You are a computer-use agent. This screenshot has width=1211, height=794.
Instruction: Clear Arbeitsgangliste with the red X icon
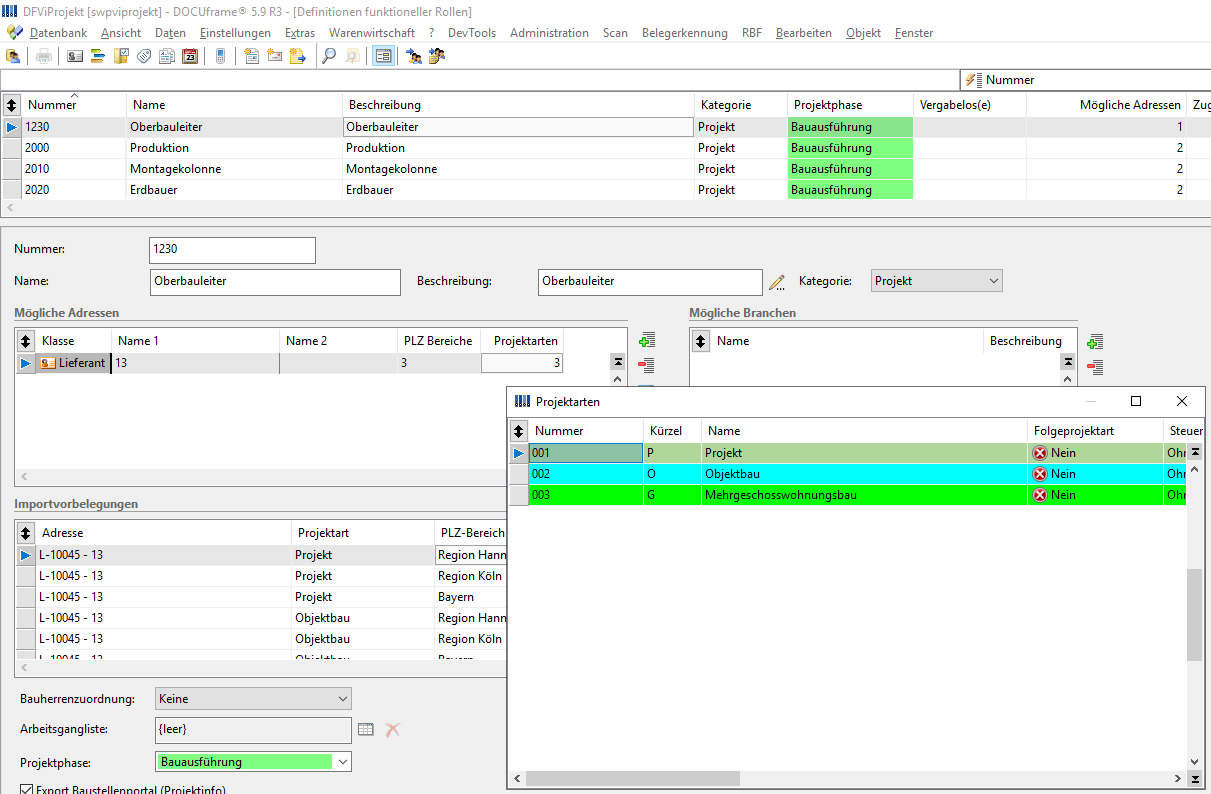point(393,730)
